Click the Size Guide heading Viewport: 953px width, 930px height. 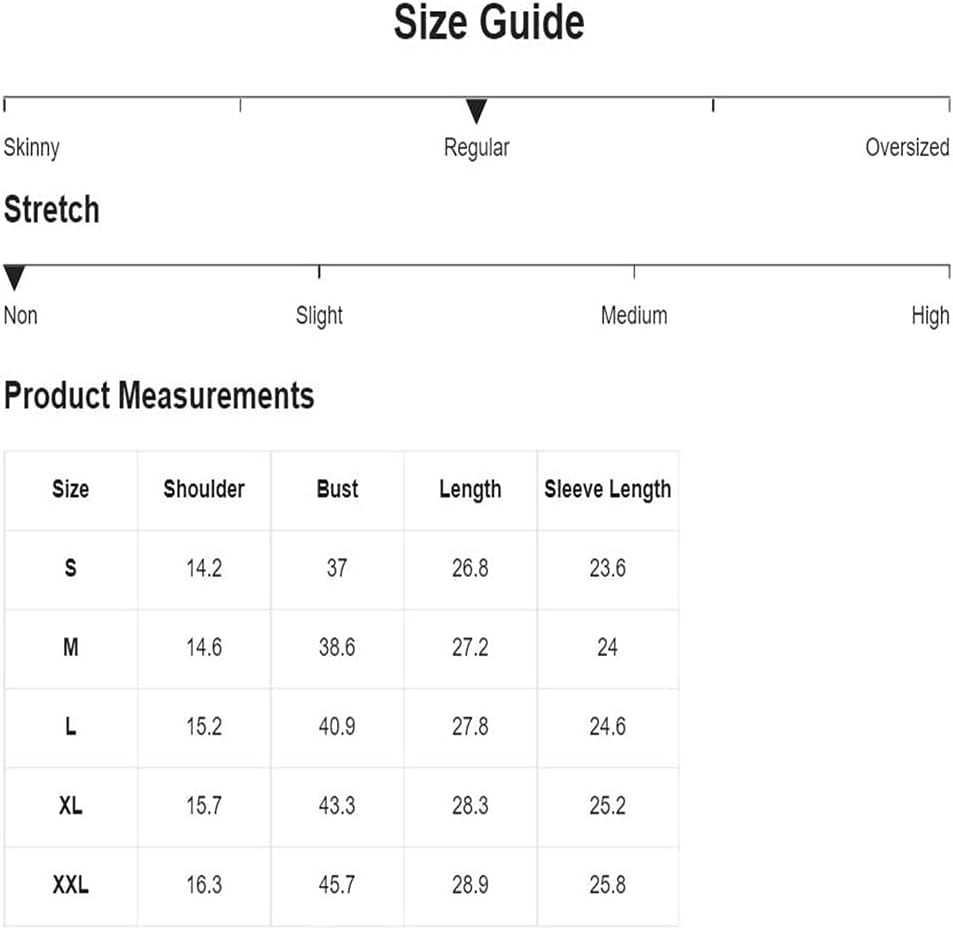[x=489, y=22]
